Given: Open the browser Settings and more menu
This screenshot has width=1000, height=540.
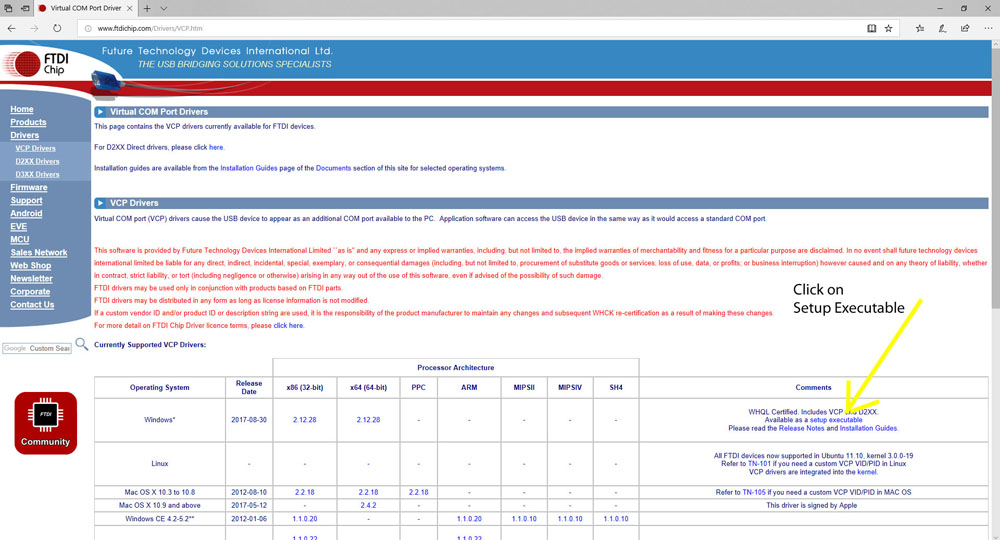Looking at the screenshot, I should 988,28.
